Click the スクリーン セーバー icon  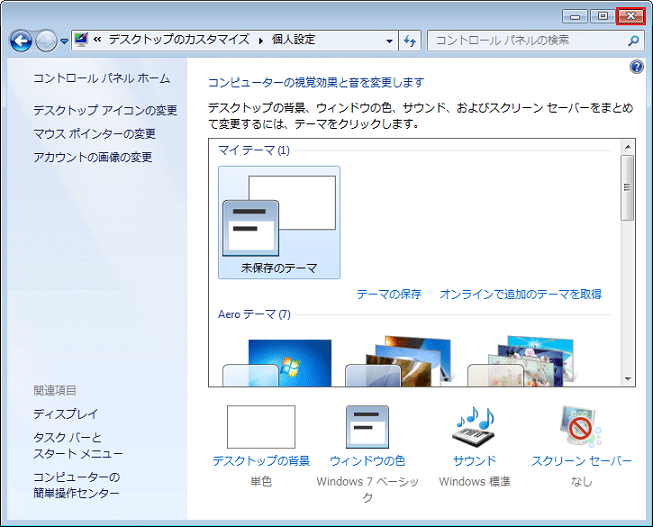tap(581, 426)
